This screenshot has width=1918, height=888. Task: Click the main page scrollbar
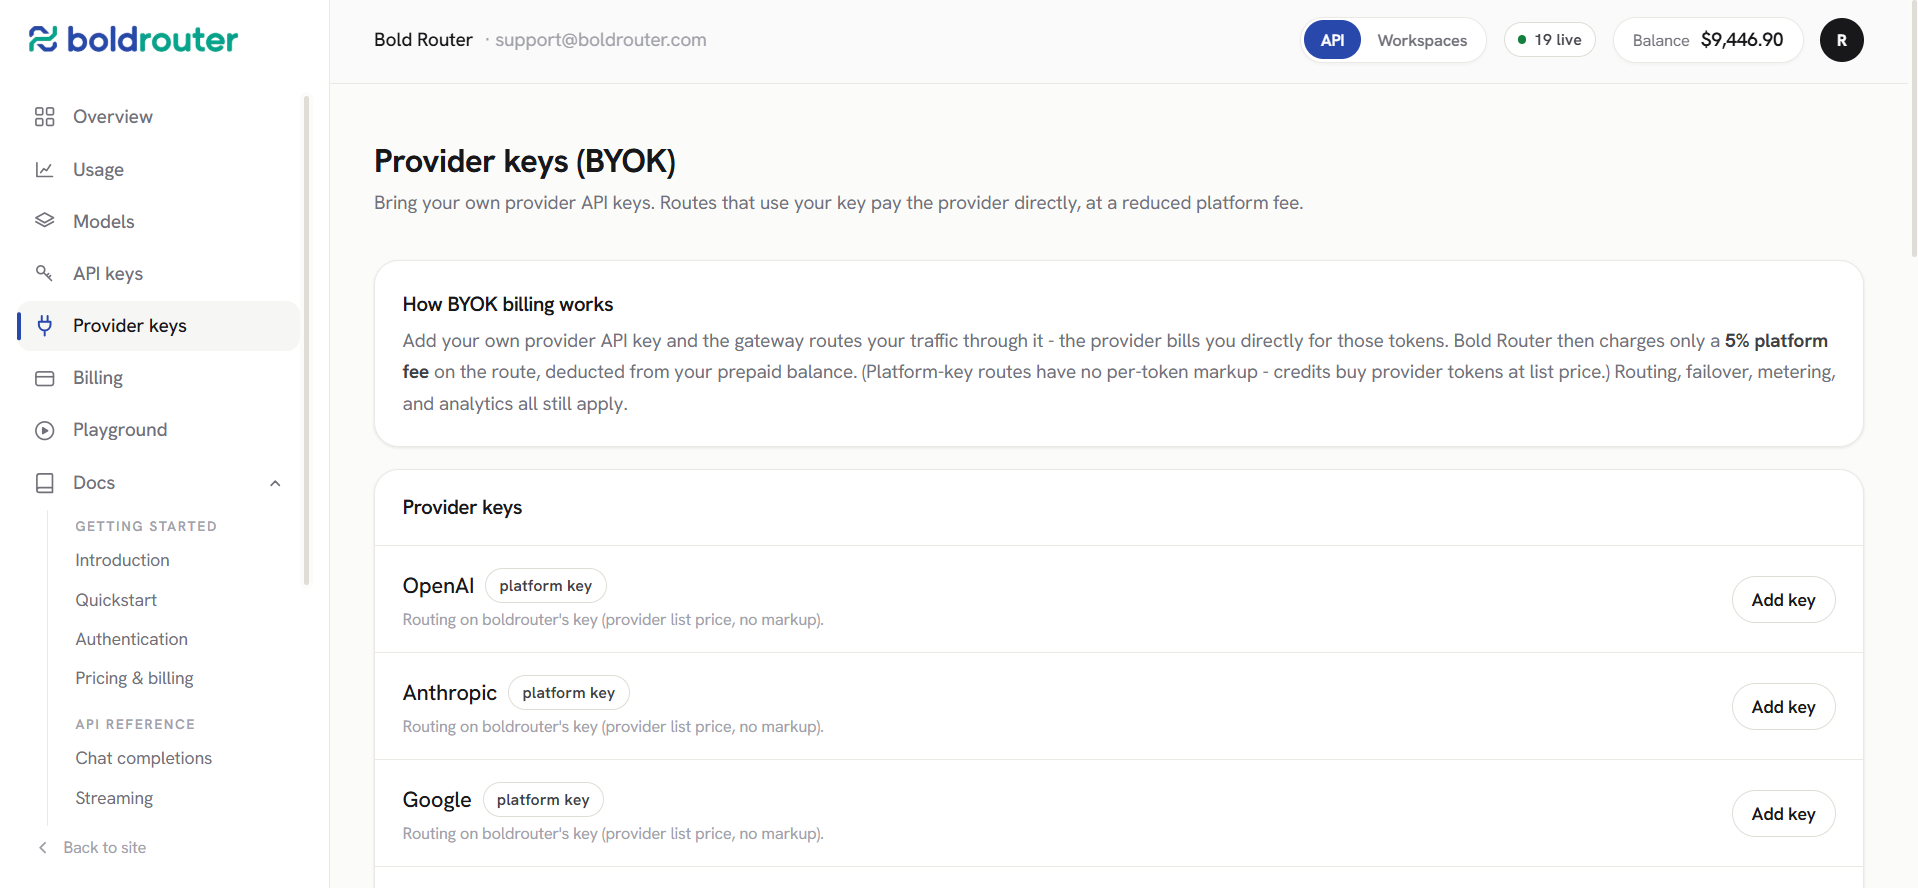pyautogui.click(x=1913, y=130)
